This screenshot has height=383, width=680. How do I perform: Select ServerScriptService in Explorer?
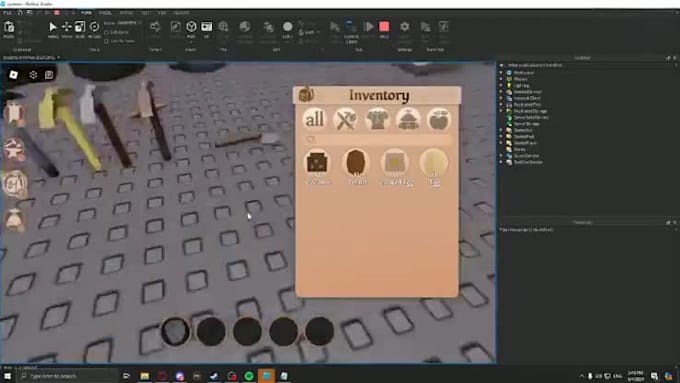531,118
